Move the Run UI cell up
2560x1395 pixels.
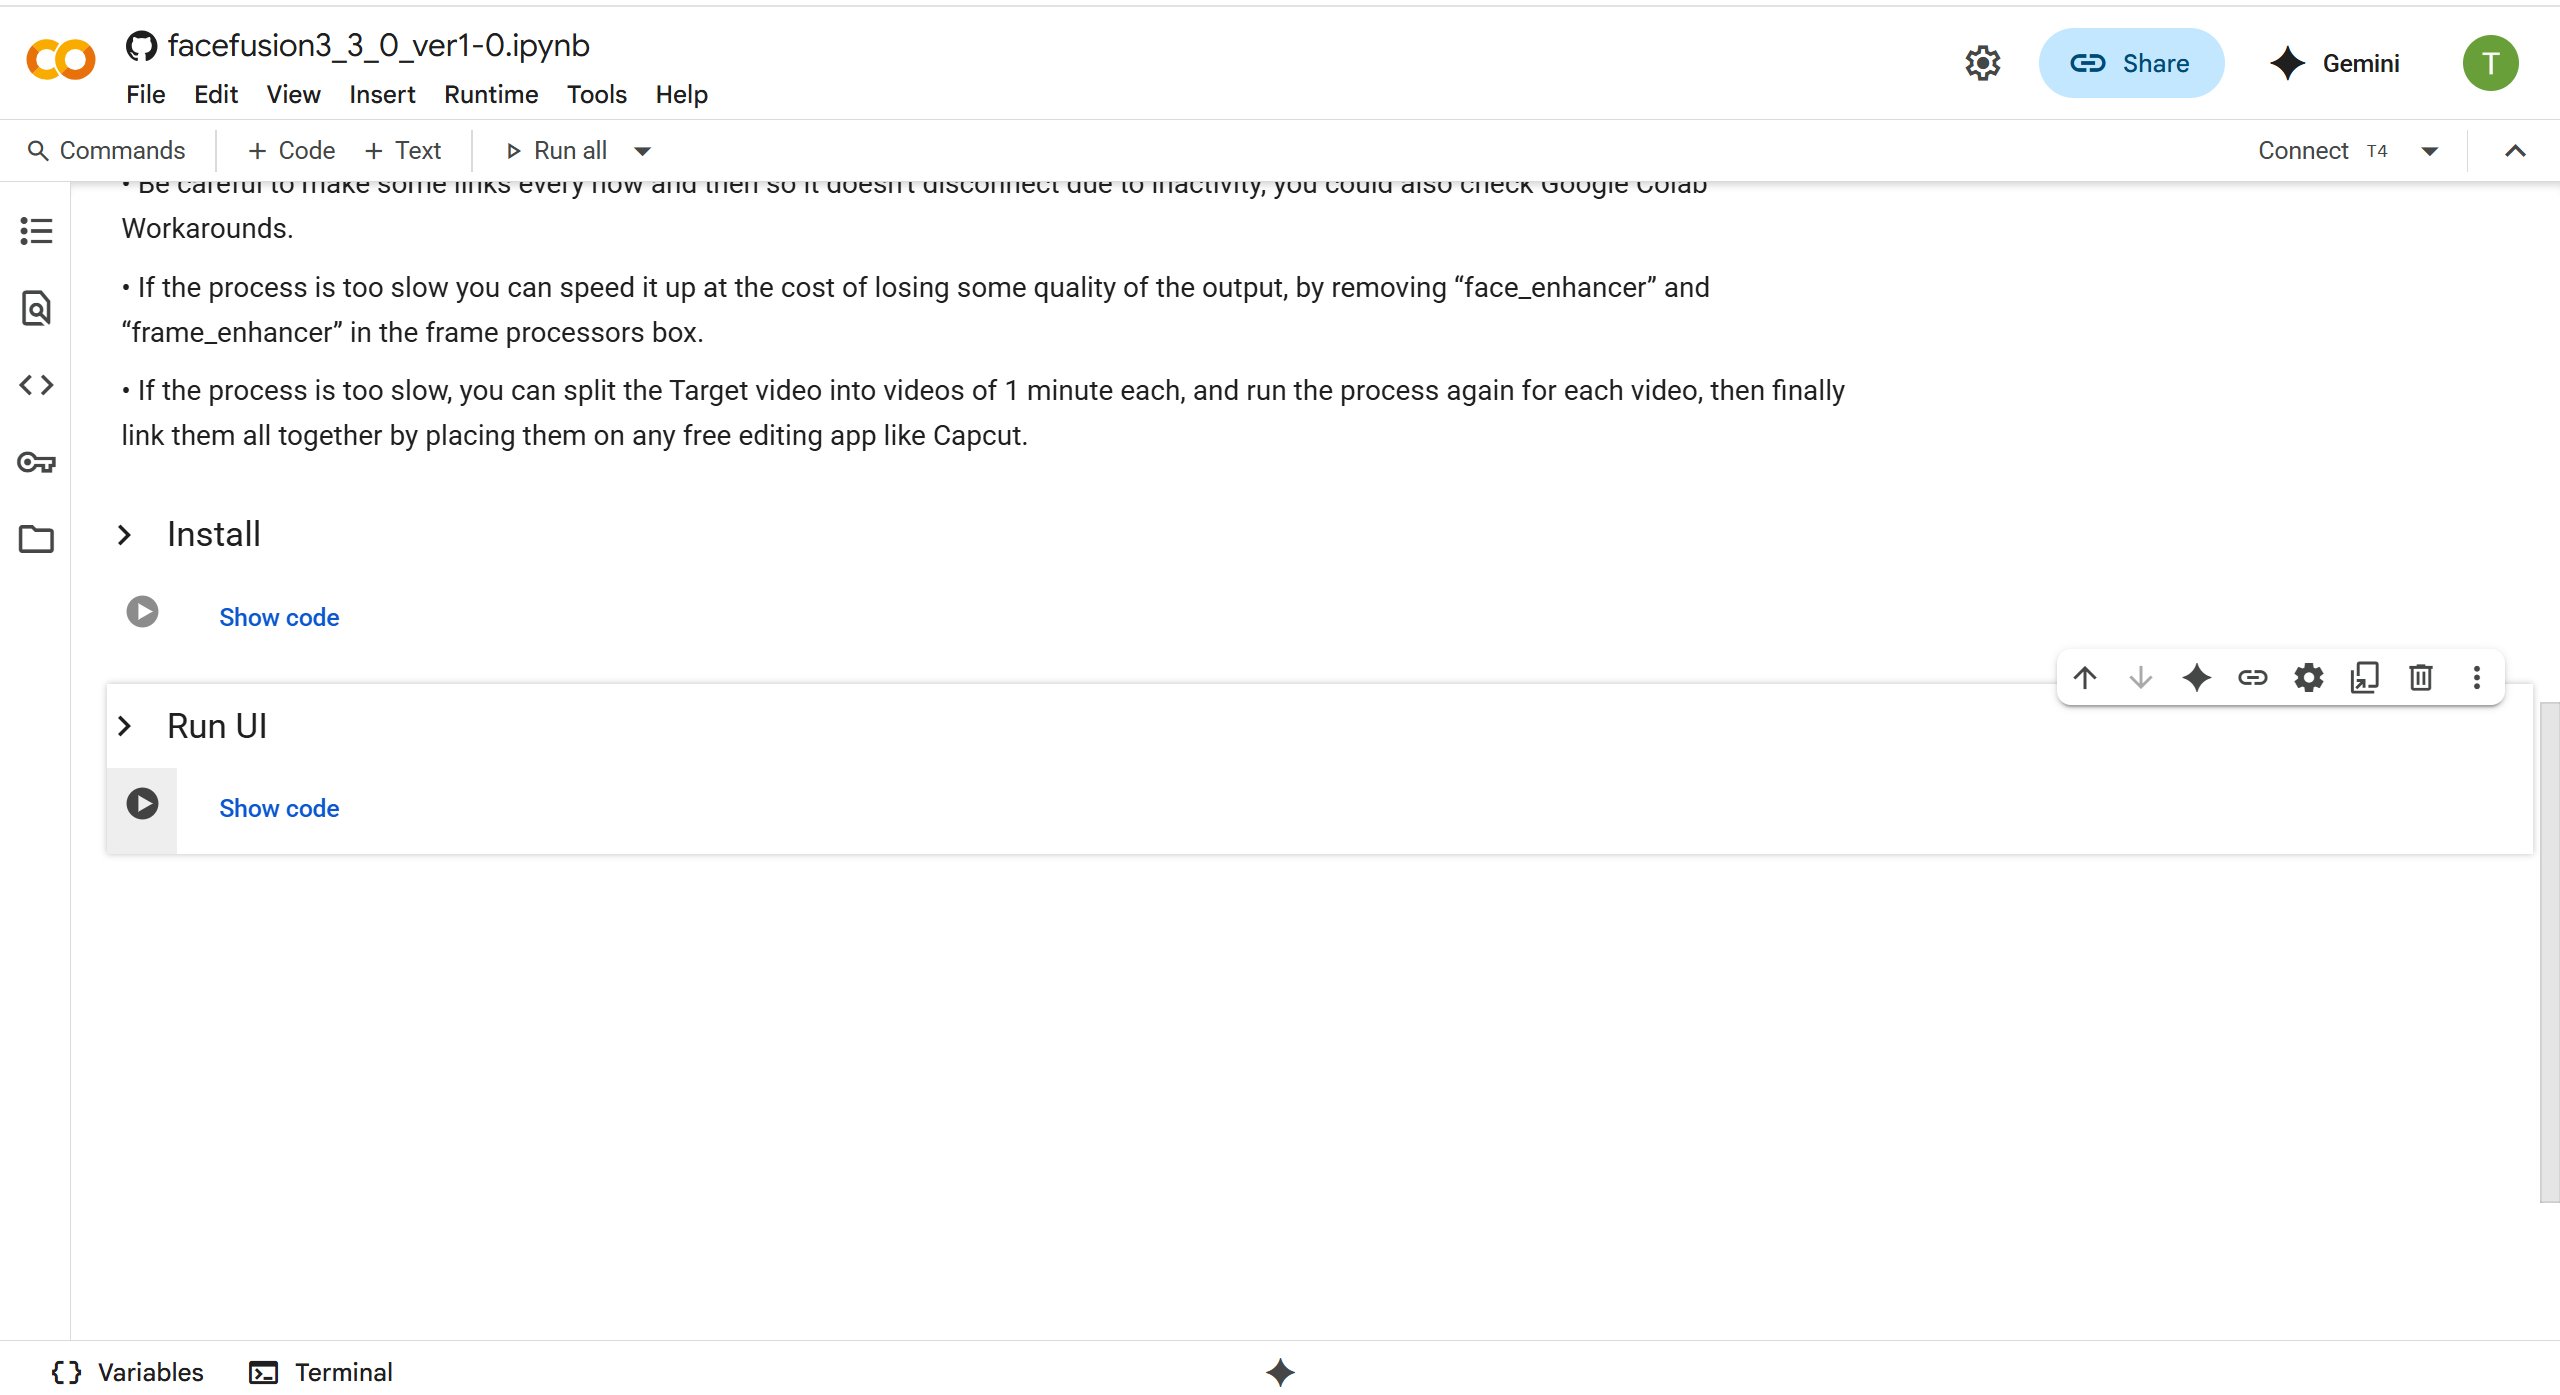pyautogui.click(x=2085, y=678)
